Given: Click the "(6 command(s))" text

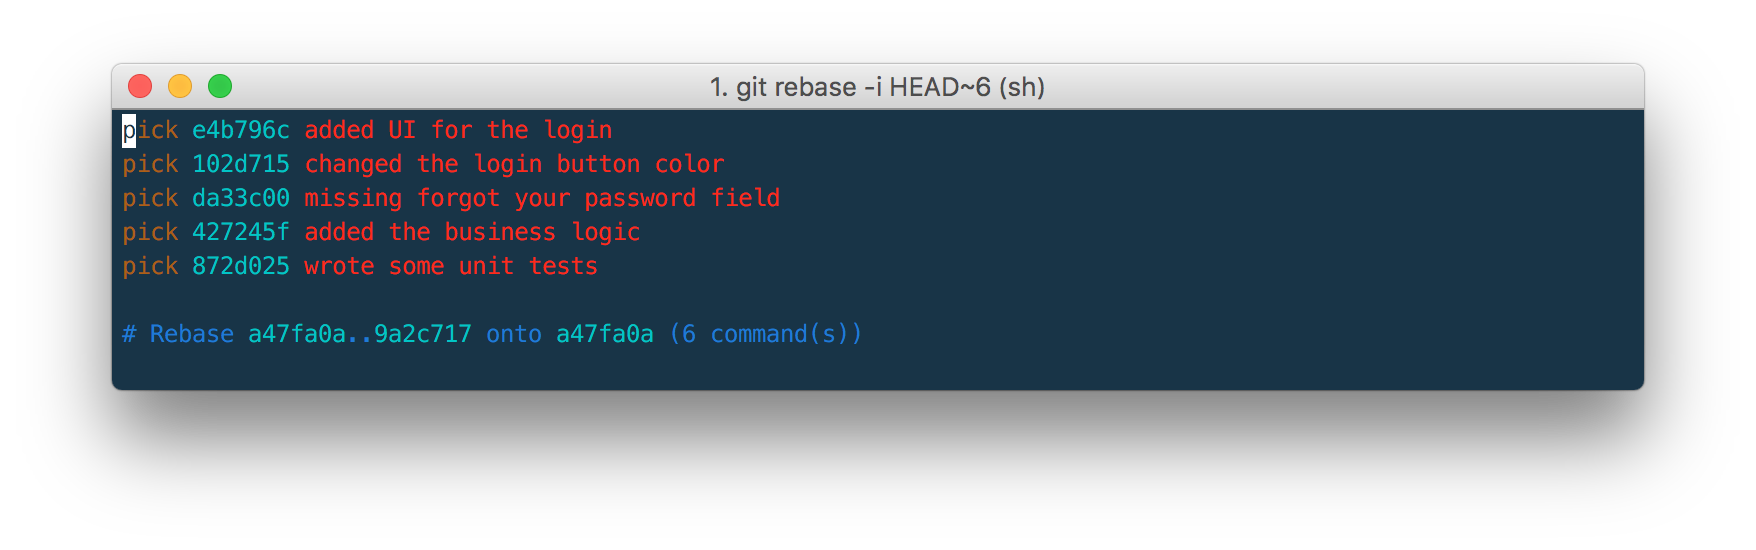Looking at the screenshot, I should tap(766, 334).
